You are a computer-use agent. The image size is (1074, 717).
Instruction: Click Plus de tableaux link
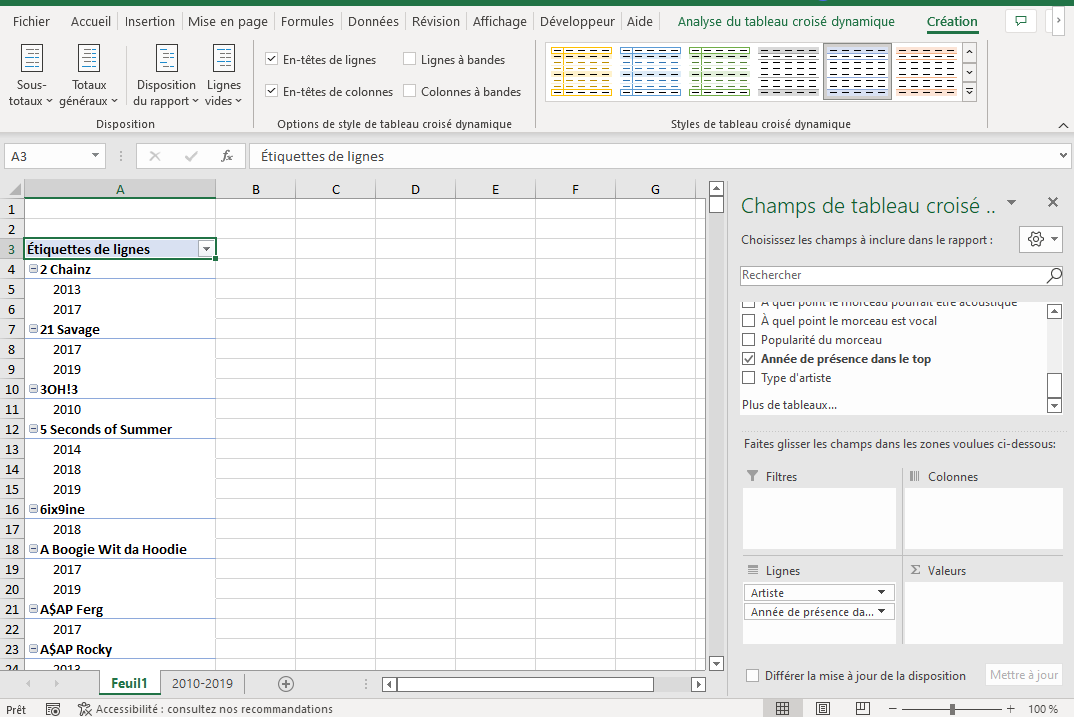click(789, 405)
